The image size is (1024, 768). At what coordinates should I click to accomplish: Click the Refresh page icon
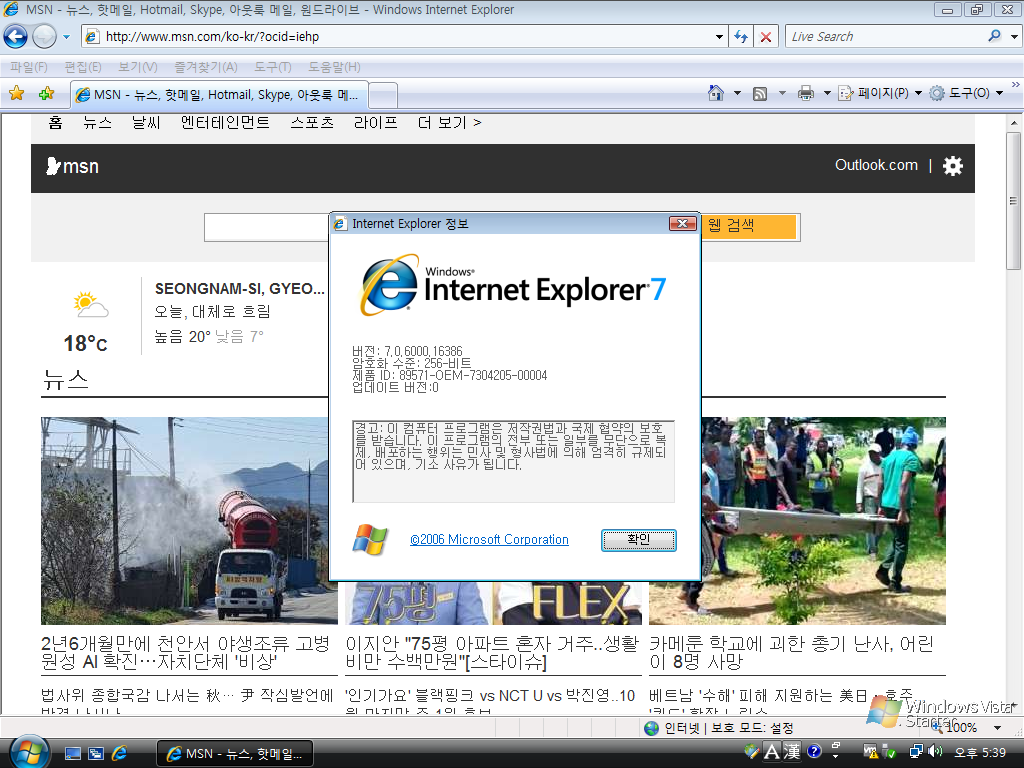click(x=741, y=37)
